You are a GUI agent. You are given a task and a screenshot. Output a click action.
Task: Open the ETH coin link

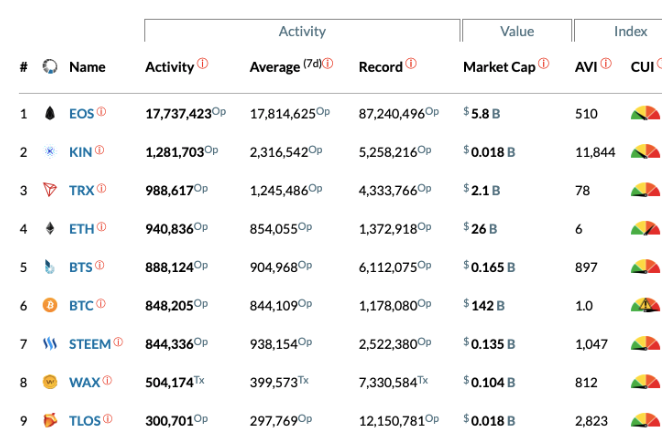coord(81,229)
